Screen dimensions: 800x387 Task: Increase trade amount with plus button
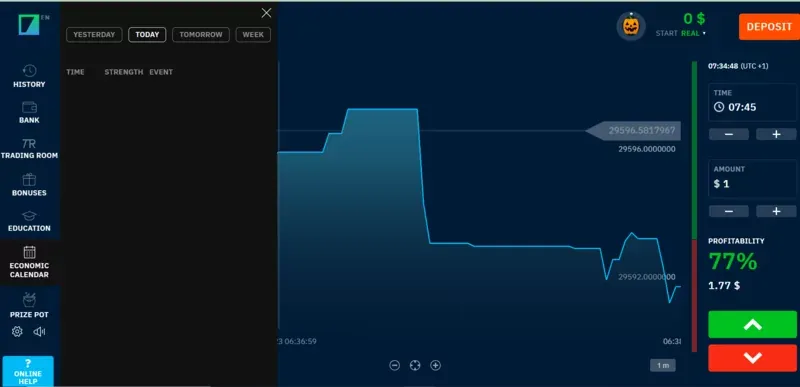pyautogui.click(x=776, y=211)
